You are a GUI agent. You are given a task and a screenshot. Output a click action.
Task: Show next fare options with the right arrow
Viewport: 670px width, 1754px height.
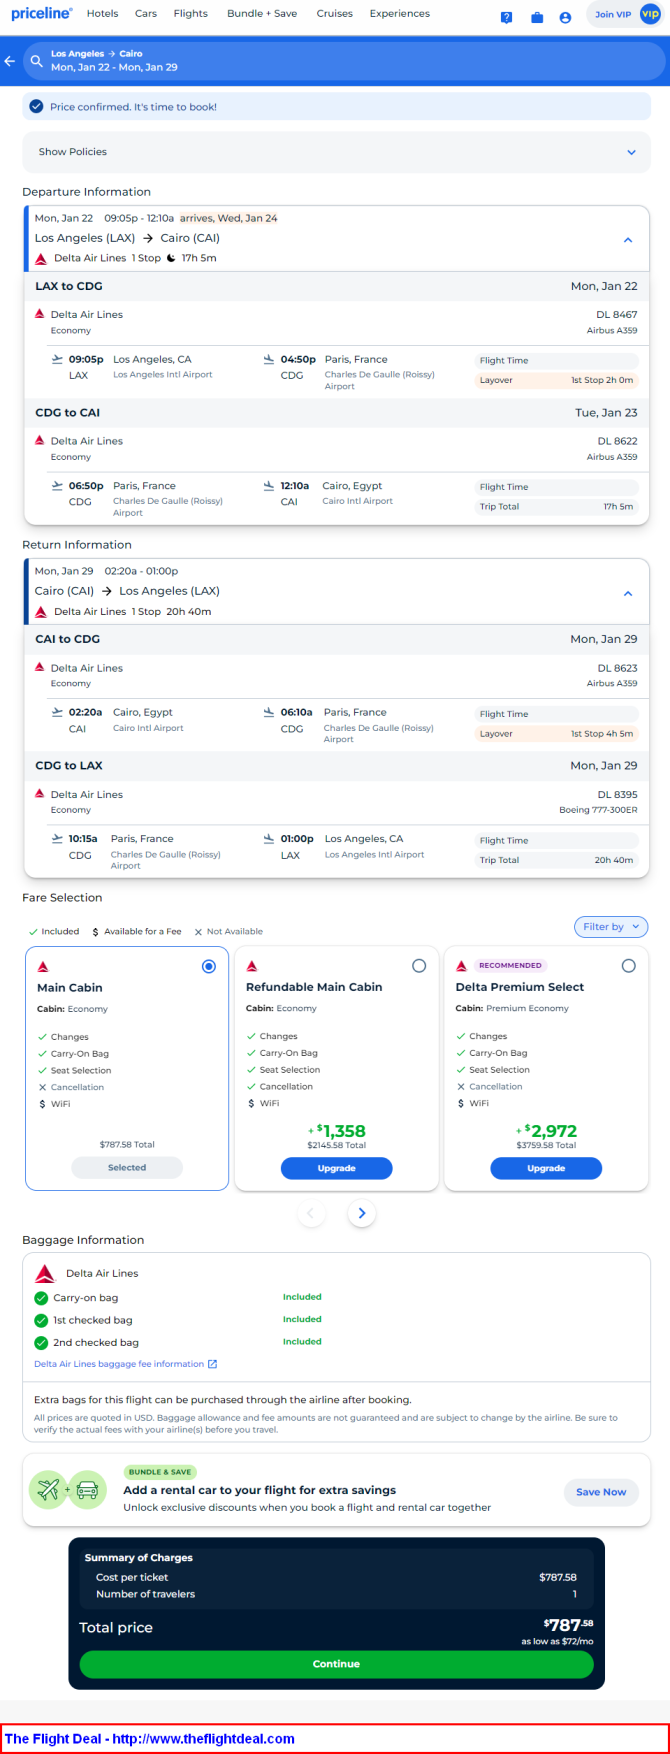click(x=362, y=1213)
